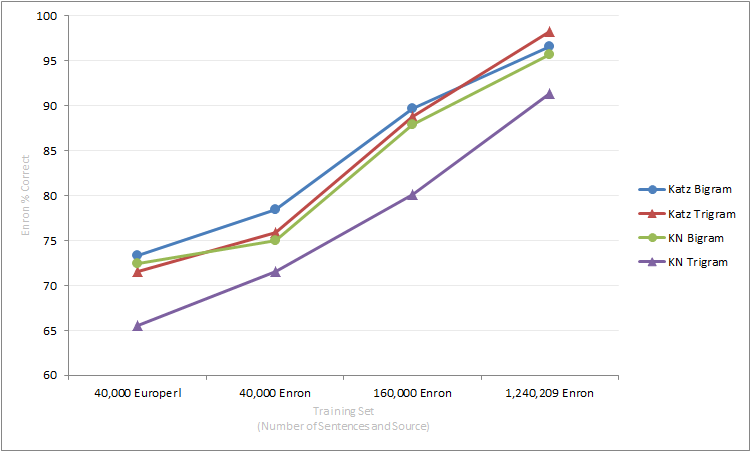The height and width of the screenshot is (451, 750).
Task: Click the 40,000 Europarl category label
Action: pos(137,393)
